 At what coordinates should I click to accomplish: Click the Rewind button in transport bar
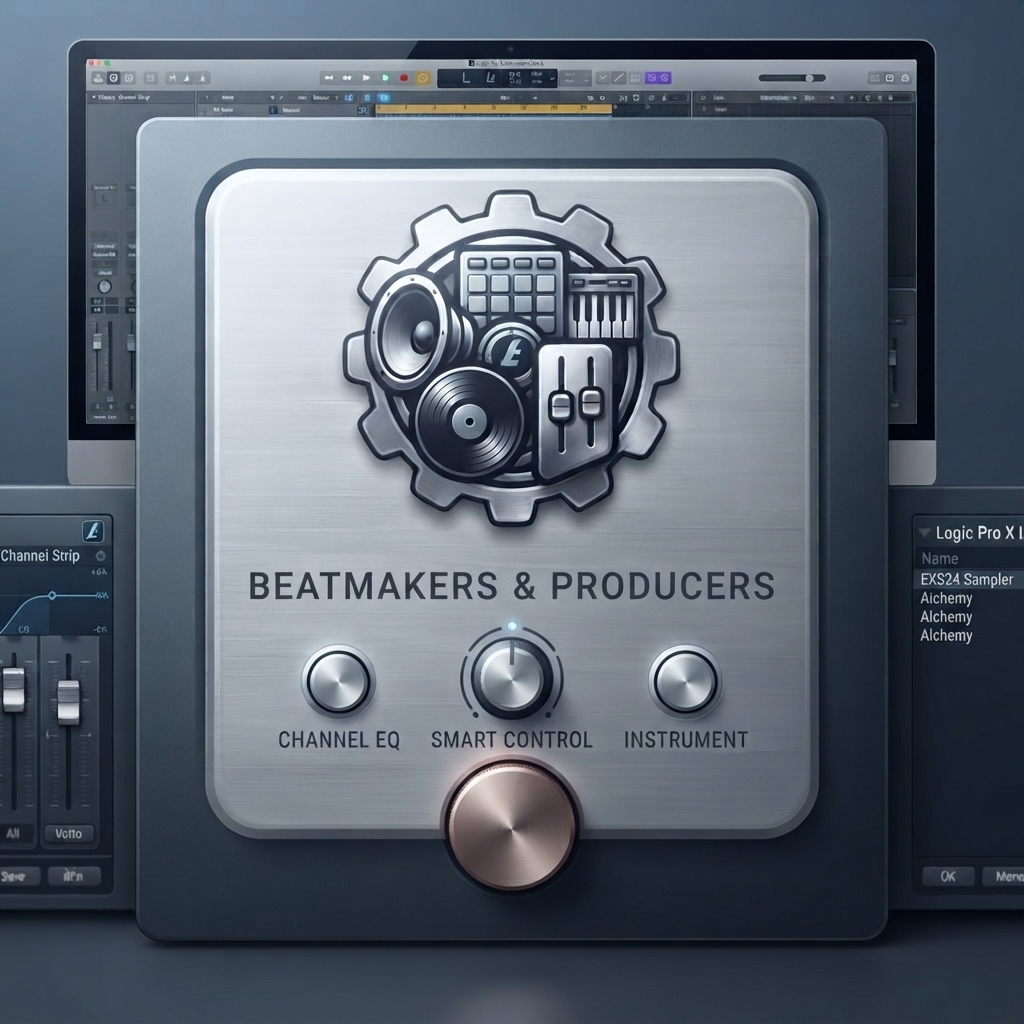pos(328,78)
